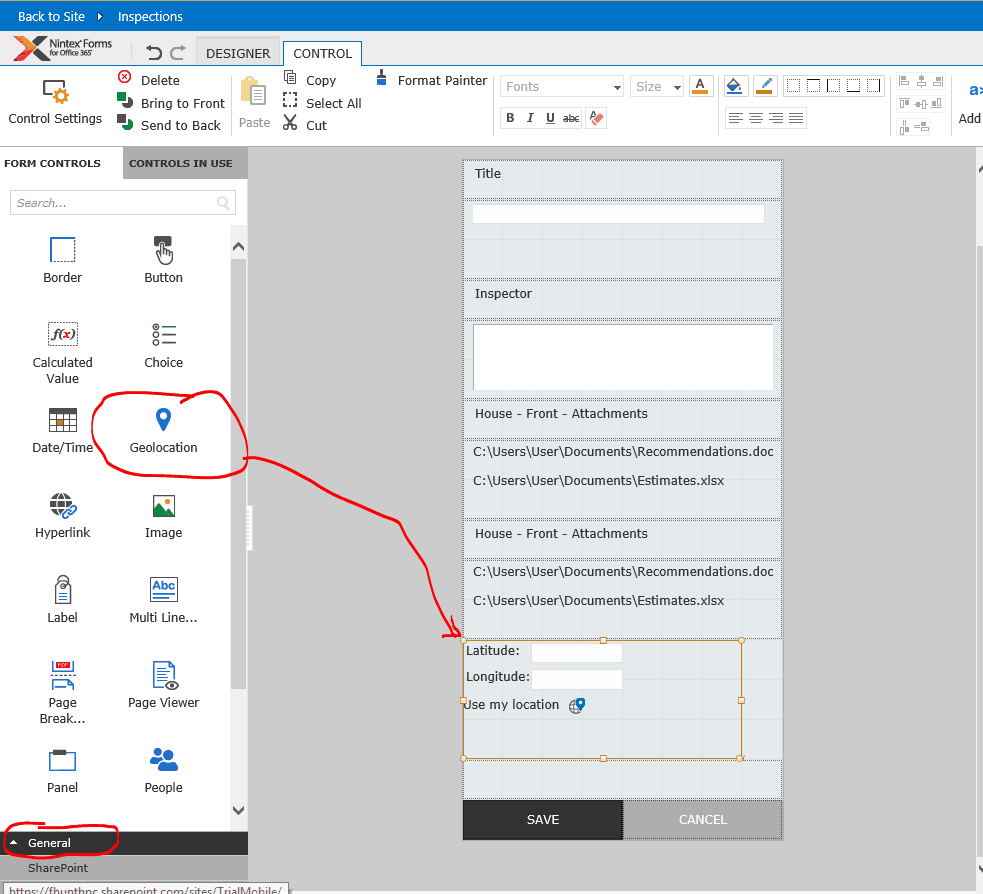
Task: Add an Image control
Action: (164, 515)
